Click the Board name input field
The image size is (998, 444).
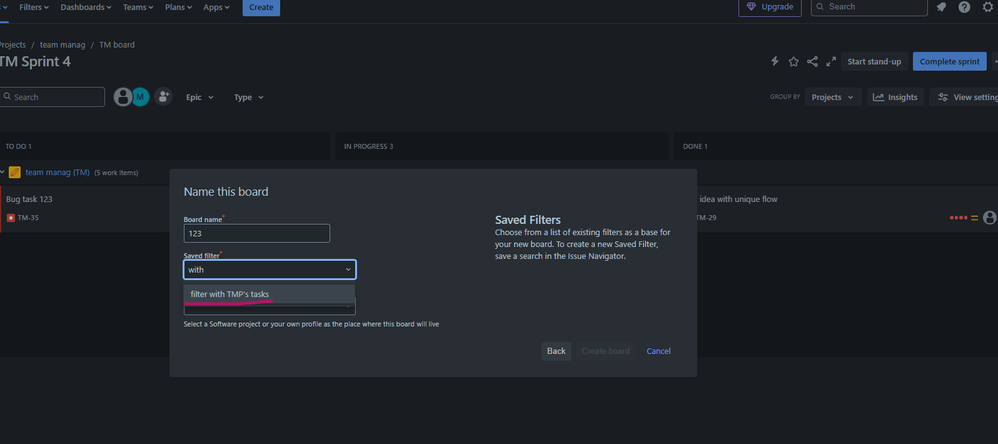257,233
